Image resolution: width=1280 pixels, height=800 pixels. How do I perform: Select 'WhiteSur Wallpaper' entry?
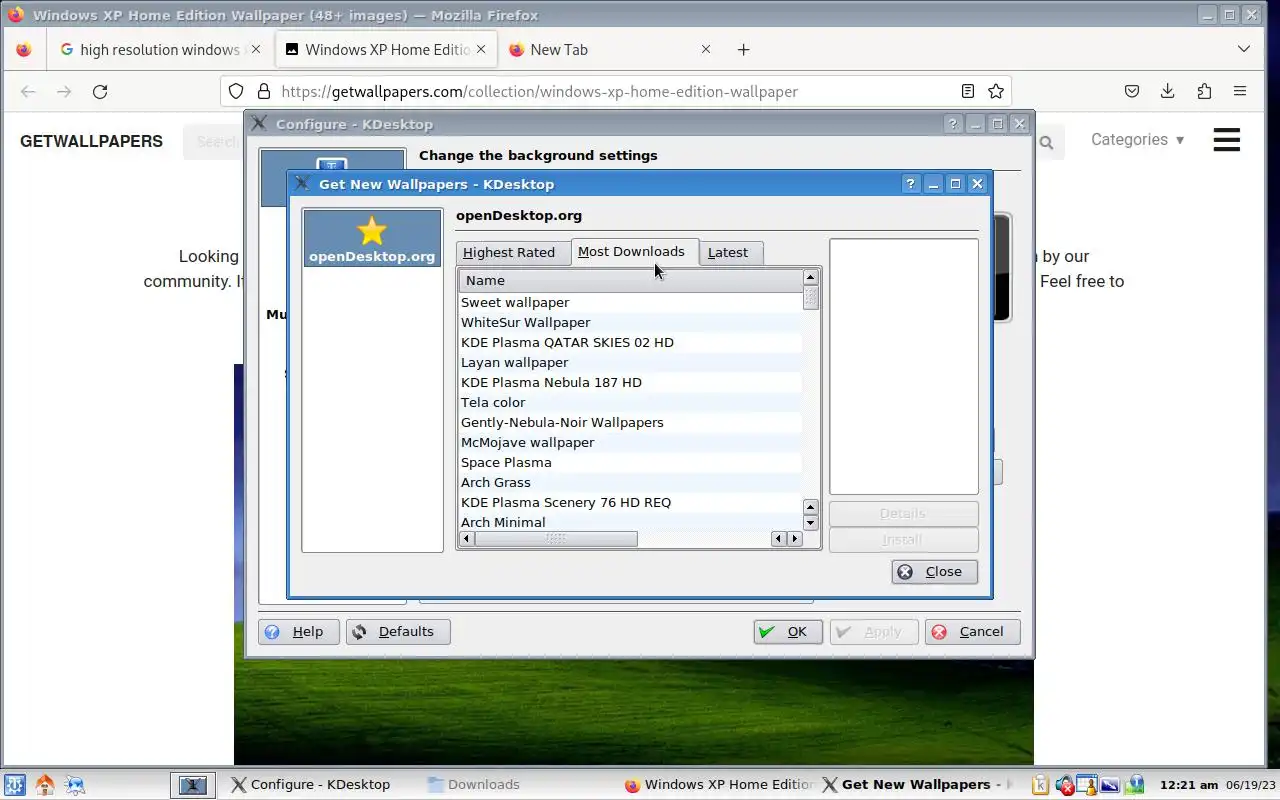pyautogui.click(x=630, y=322)
